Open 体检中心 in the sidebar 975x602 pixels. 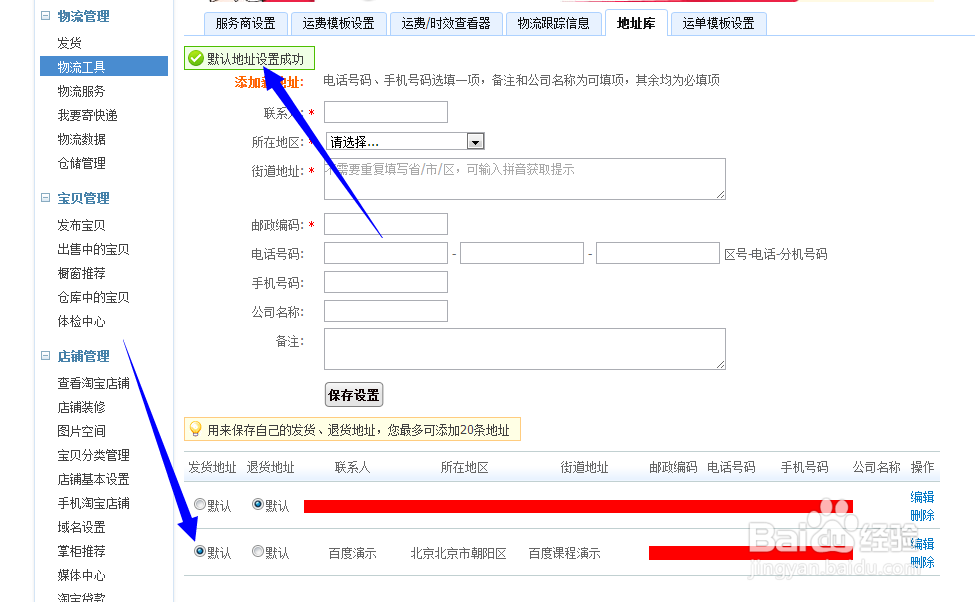pyautogui.click(x=79, y=321)
